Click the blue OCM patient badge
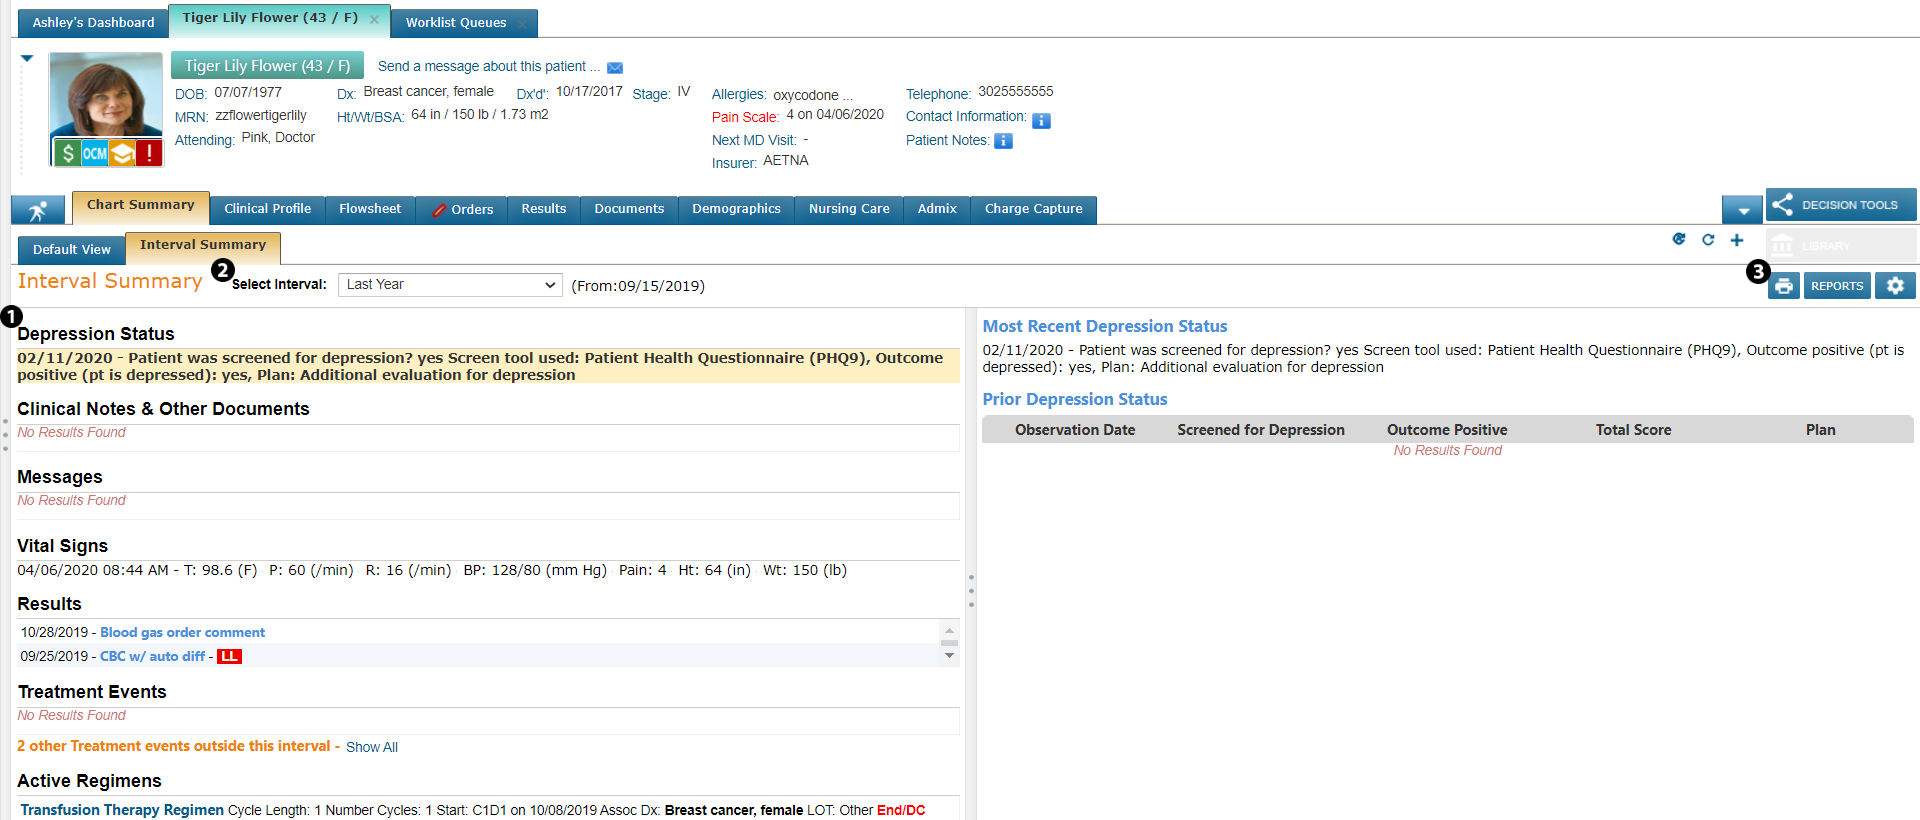This screenshot has height=820, width=1920. (x=95, y=153)
